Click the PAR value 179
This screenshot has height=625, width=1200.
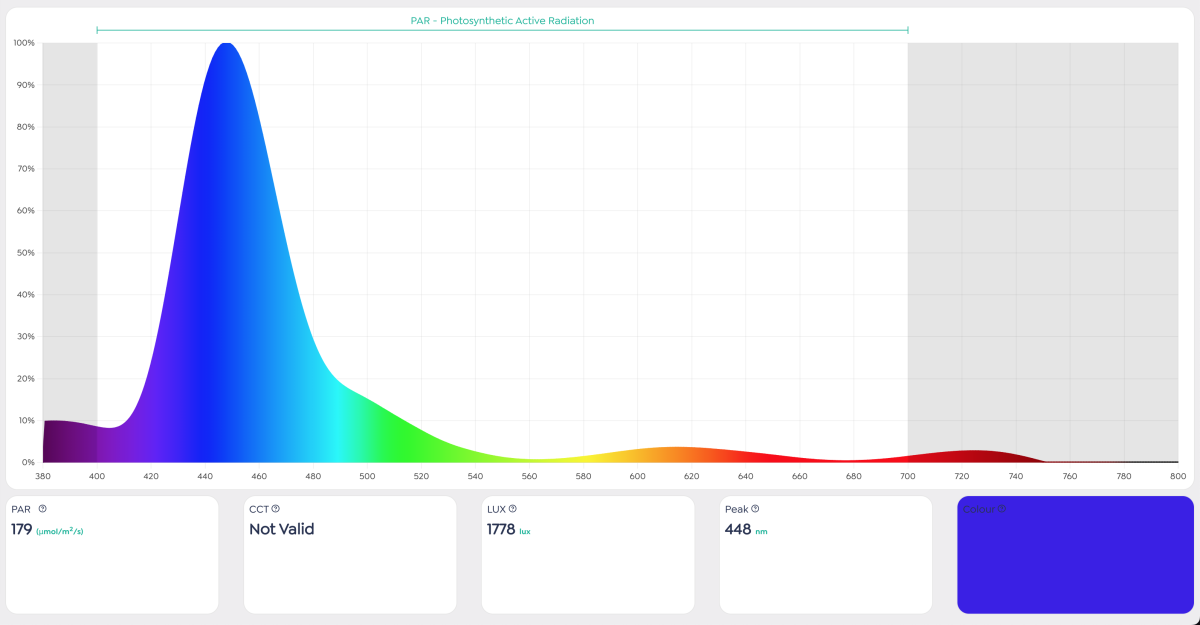point(22,529)
